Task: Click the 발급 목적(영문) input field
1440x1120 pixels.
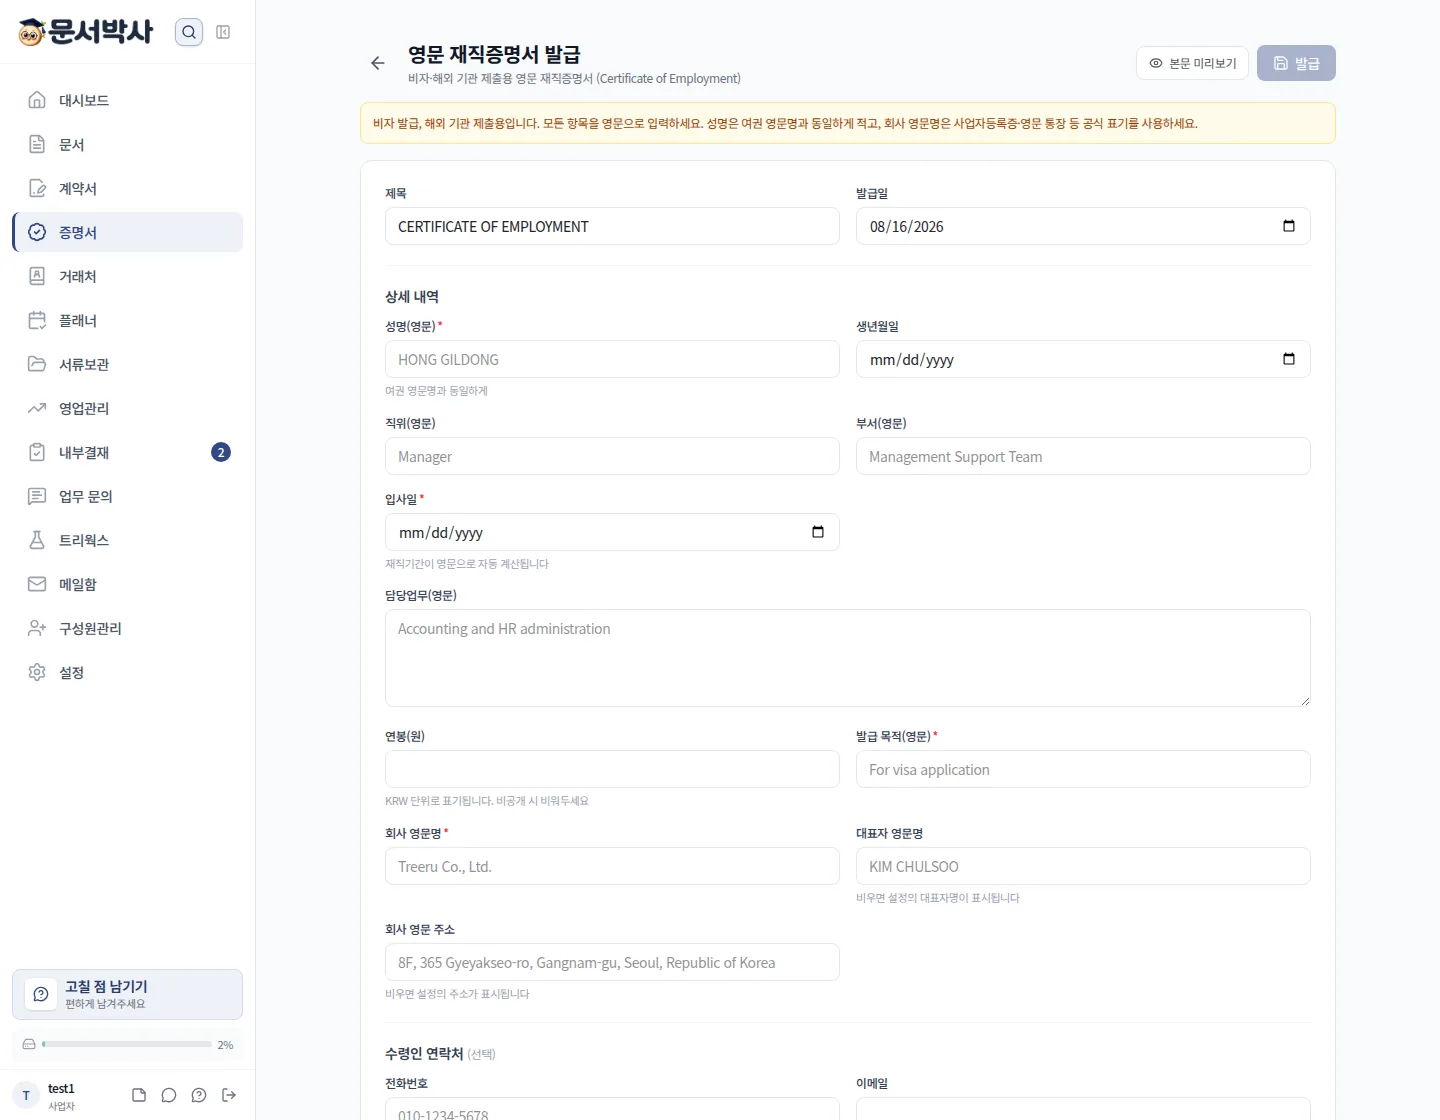Action: click(x=1083, y=769)
